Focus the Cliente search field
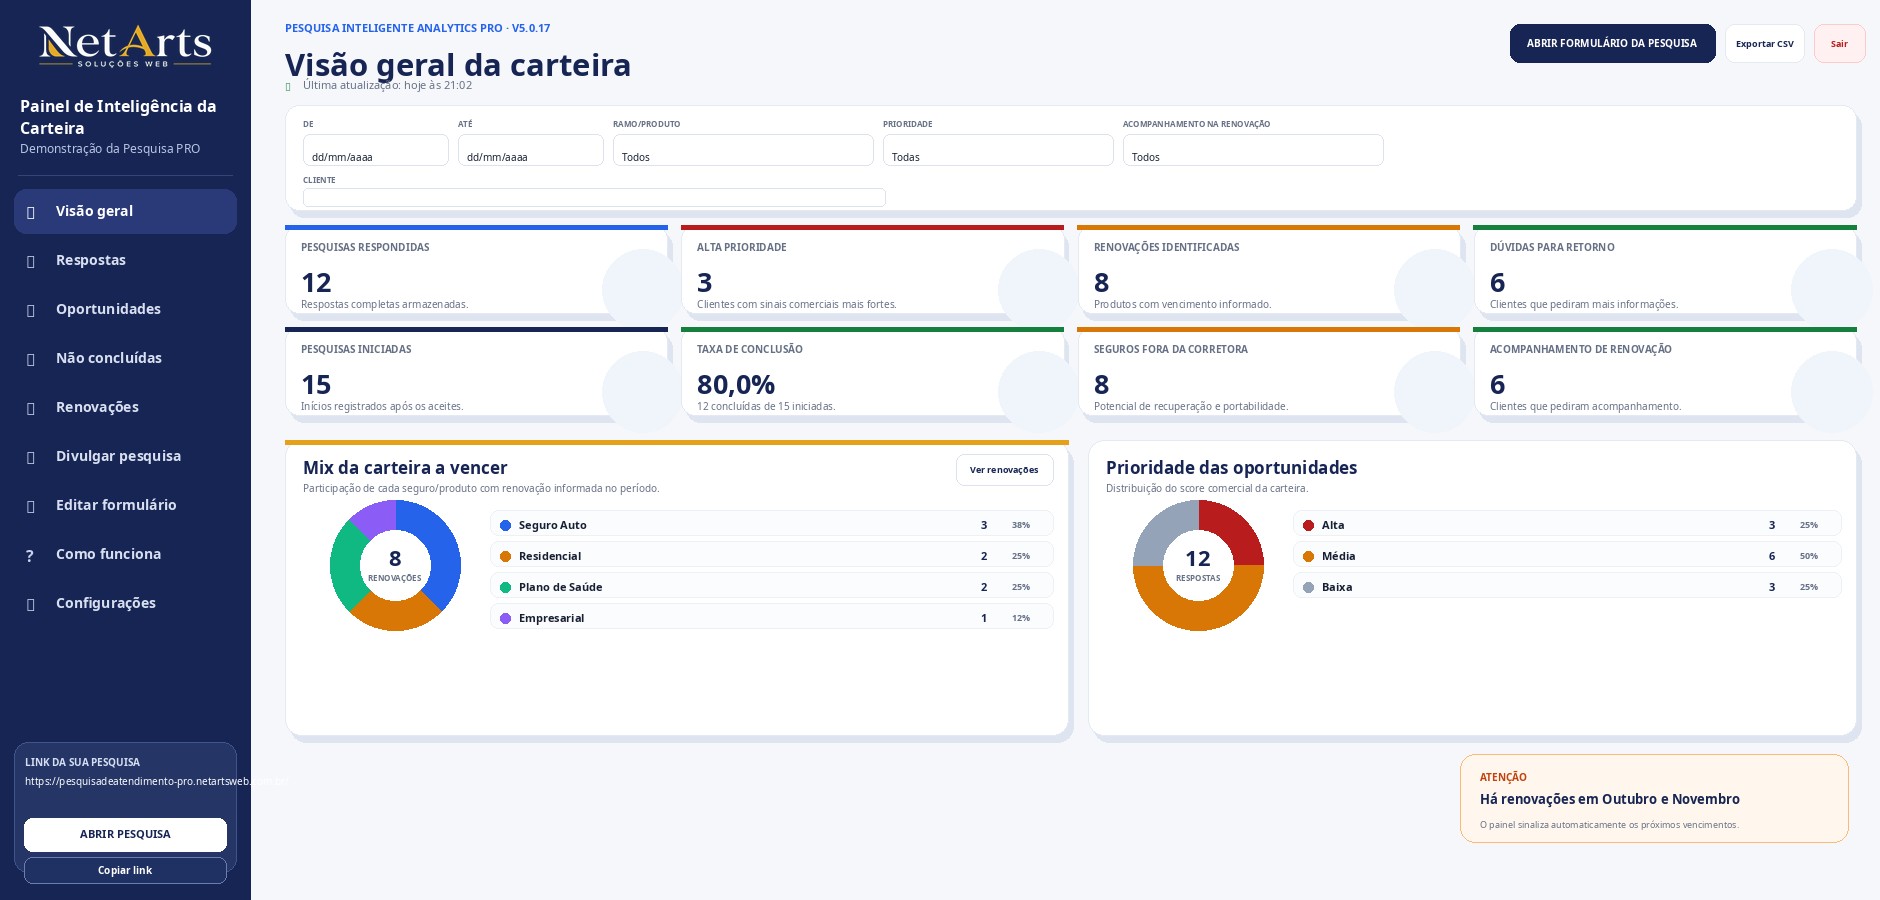The width and height of the screenshot is (1880, 900). (x=594, y=197)
